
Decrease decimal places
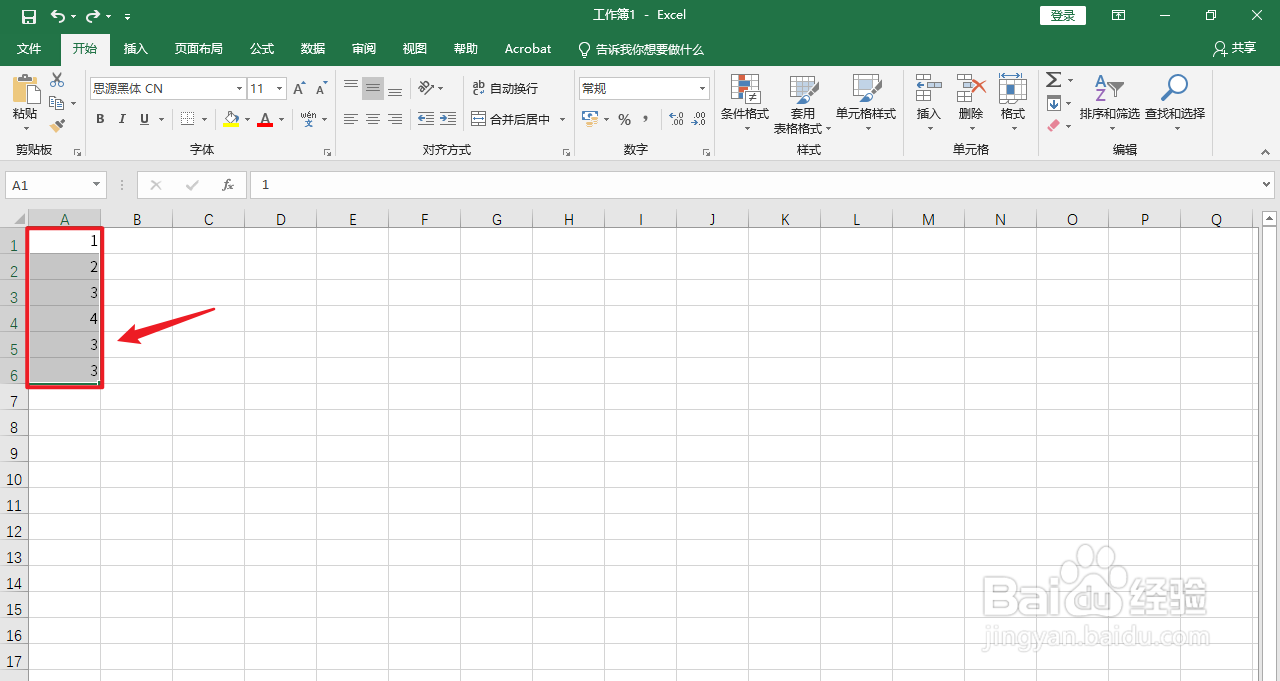point(700,119)
